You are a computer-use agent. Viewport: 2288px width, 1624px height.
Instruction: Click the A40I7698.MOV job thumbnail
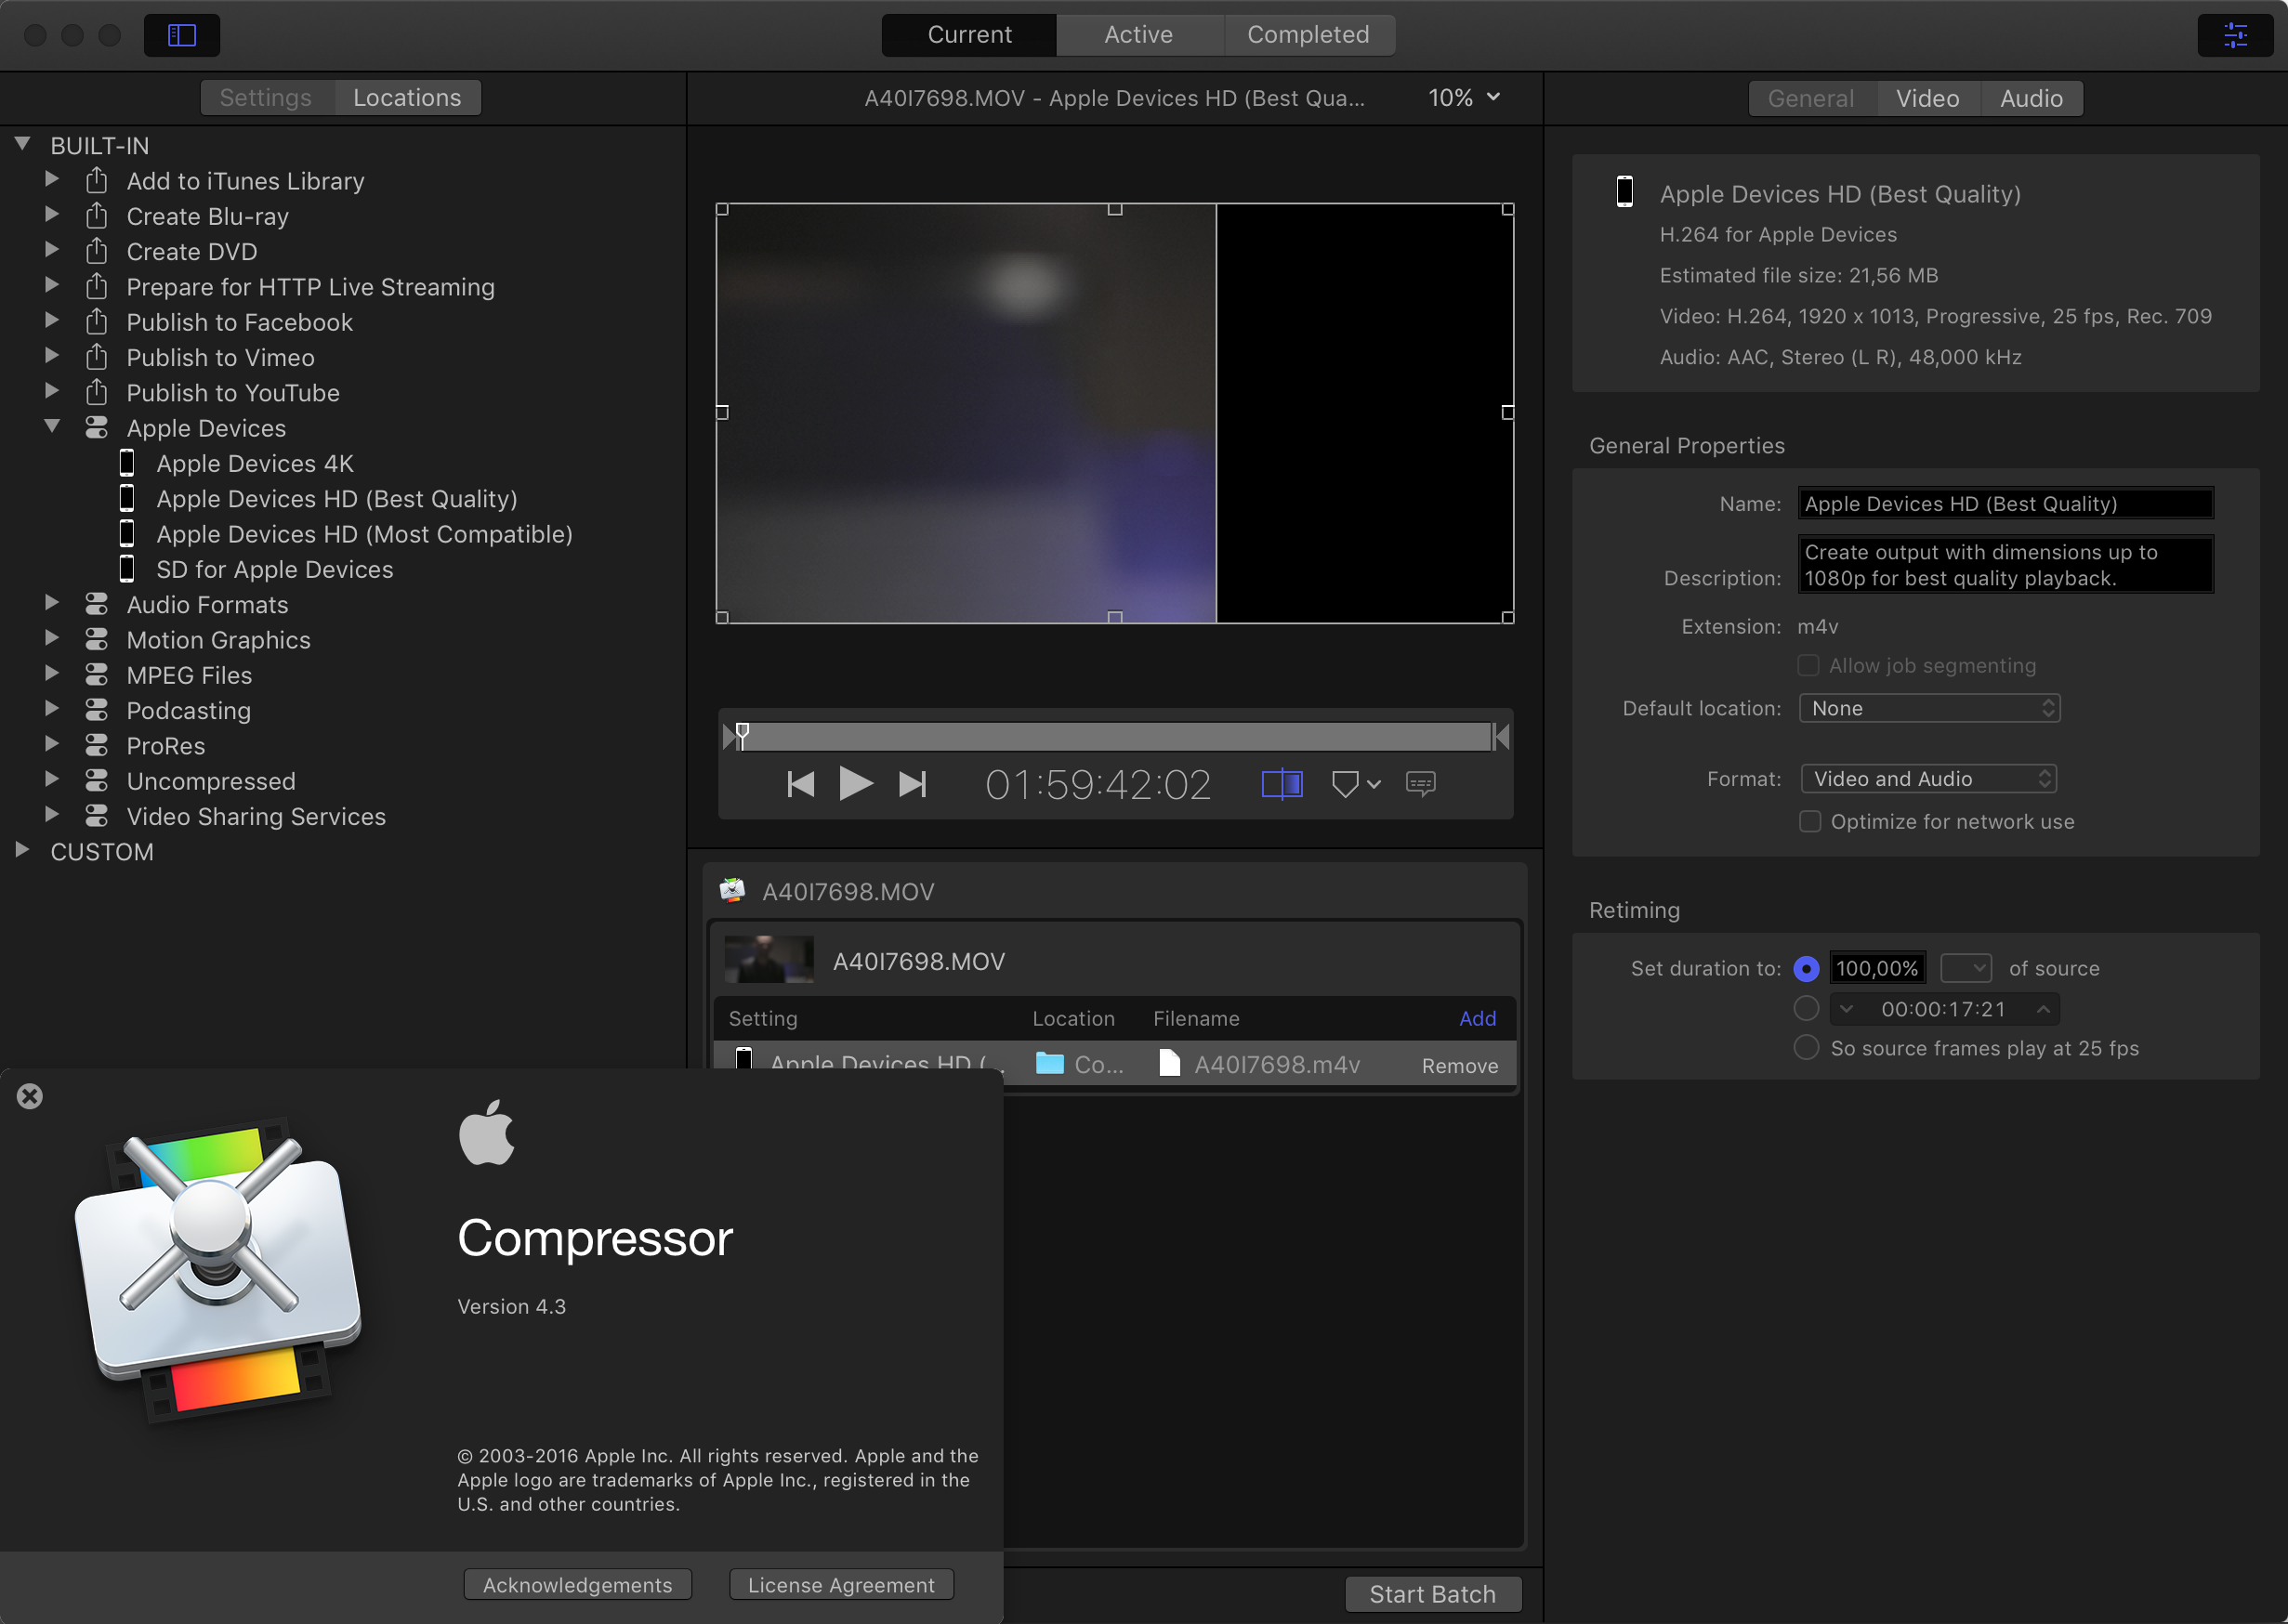pyautogui.click(x=769, y=959)
